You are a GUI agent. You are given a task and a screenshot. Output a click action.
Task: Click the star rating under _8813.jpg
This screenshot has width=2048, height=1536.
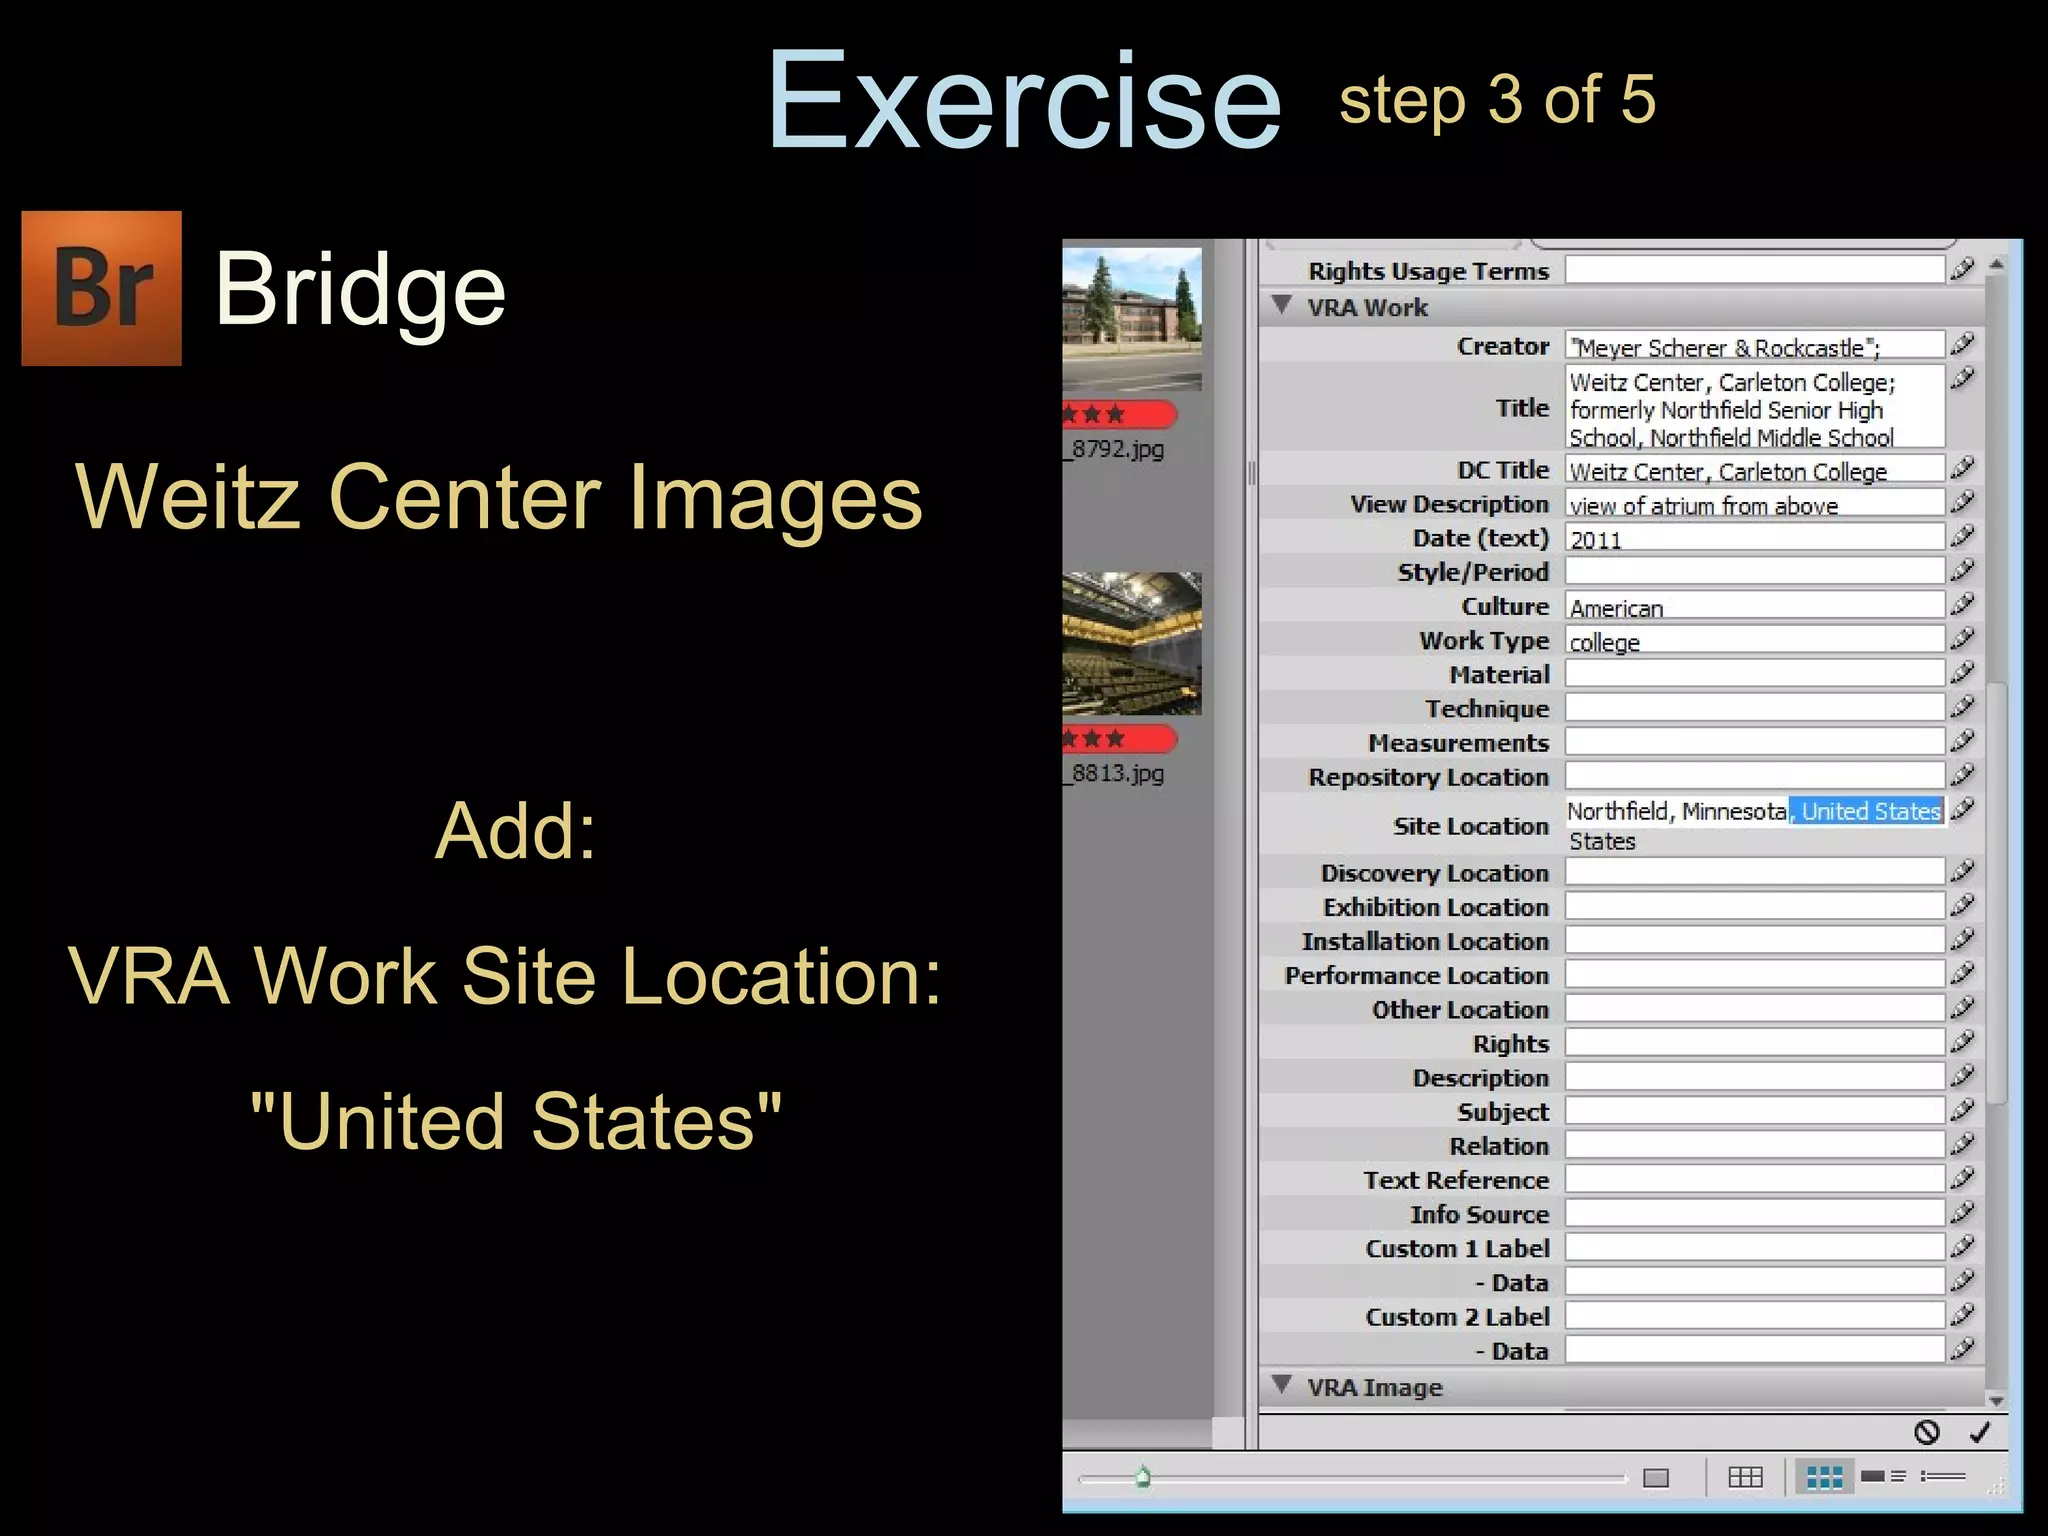point(1118,739)
